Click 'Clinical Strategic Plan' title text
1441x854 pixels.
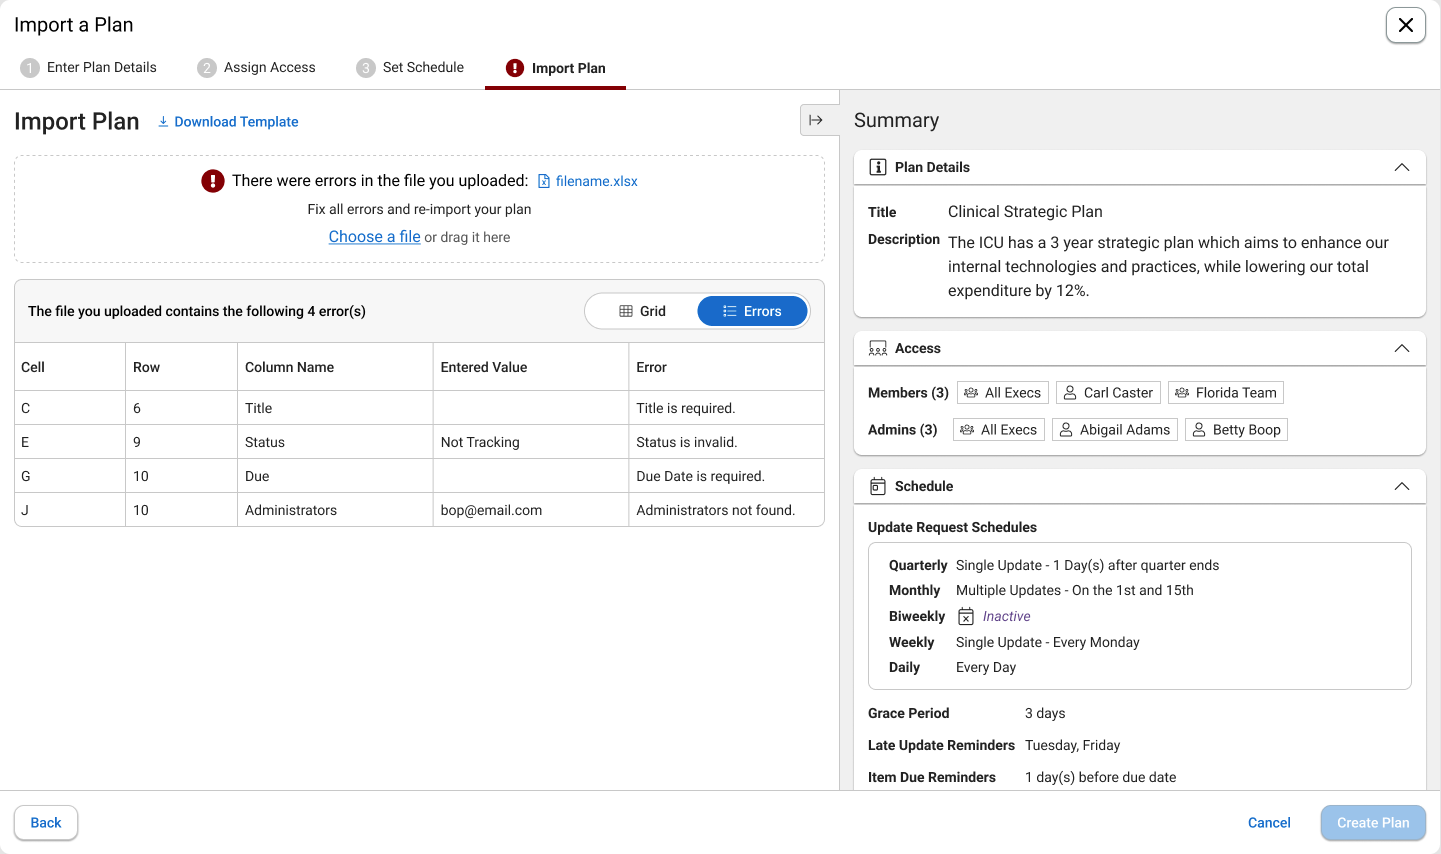(1025, 212)
